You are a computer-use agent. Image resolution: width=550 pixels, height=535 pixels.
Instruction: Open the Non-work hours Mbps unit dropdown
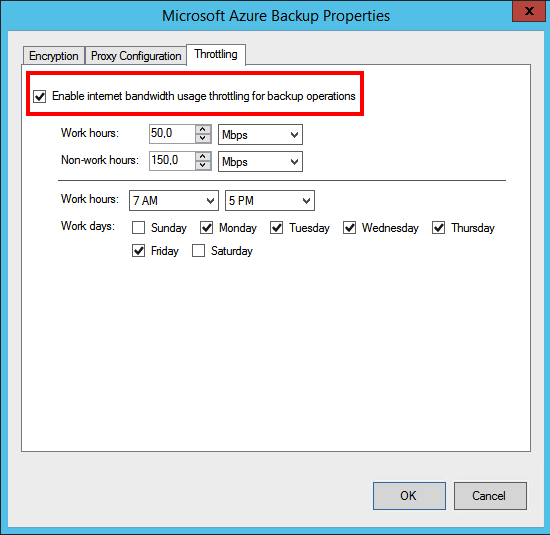click(x=260, y=161)
